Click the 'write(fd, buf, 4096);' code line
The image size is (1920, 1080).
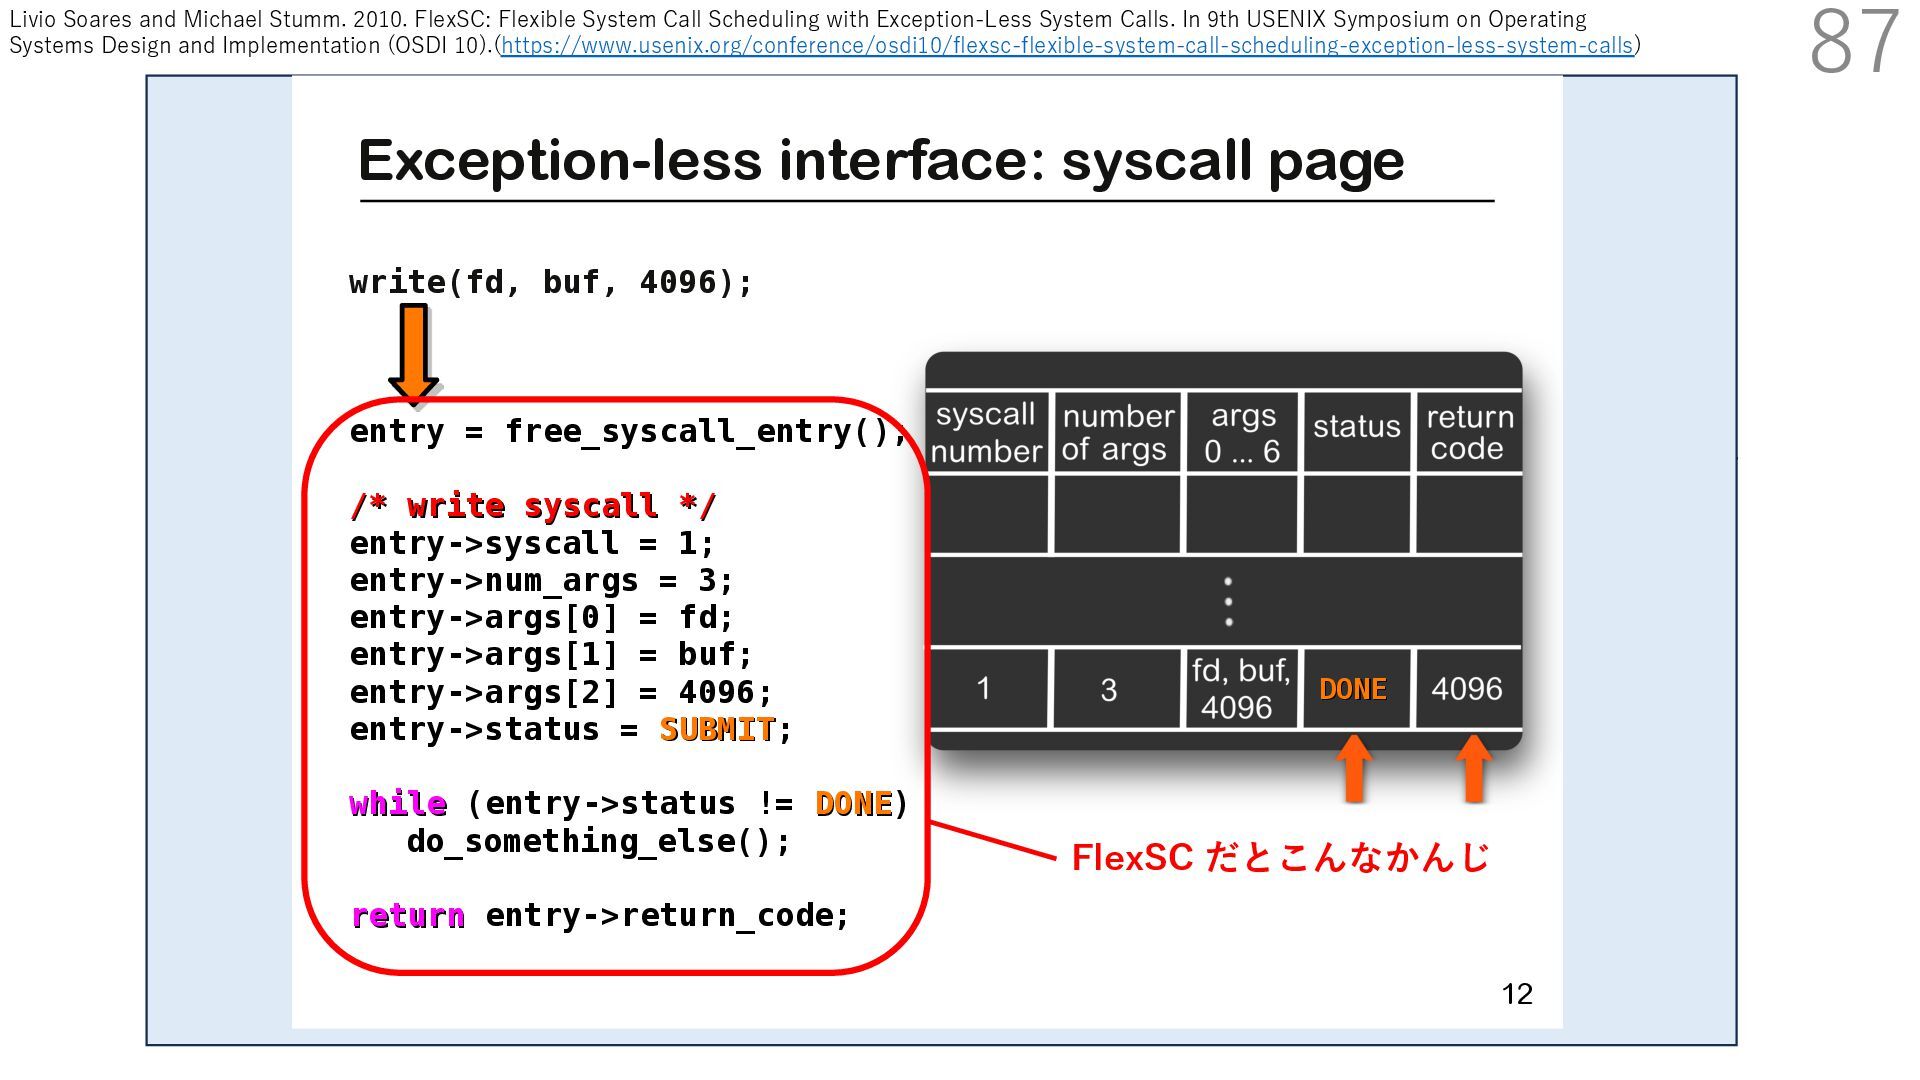(550, 283)
